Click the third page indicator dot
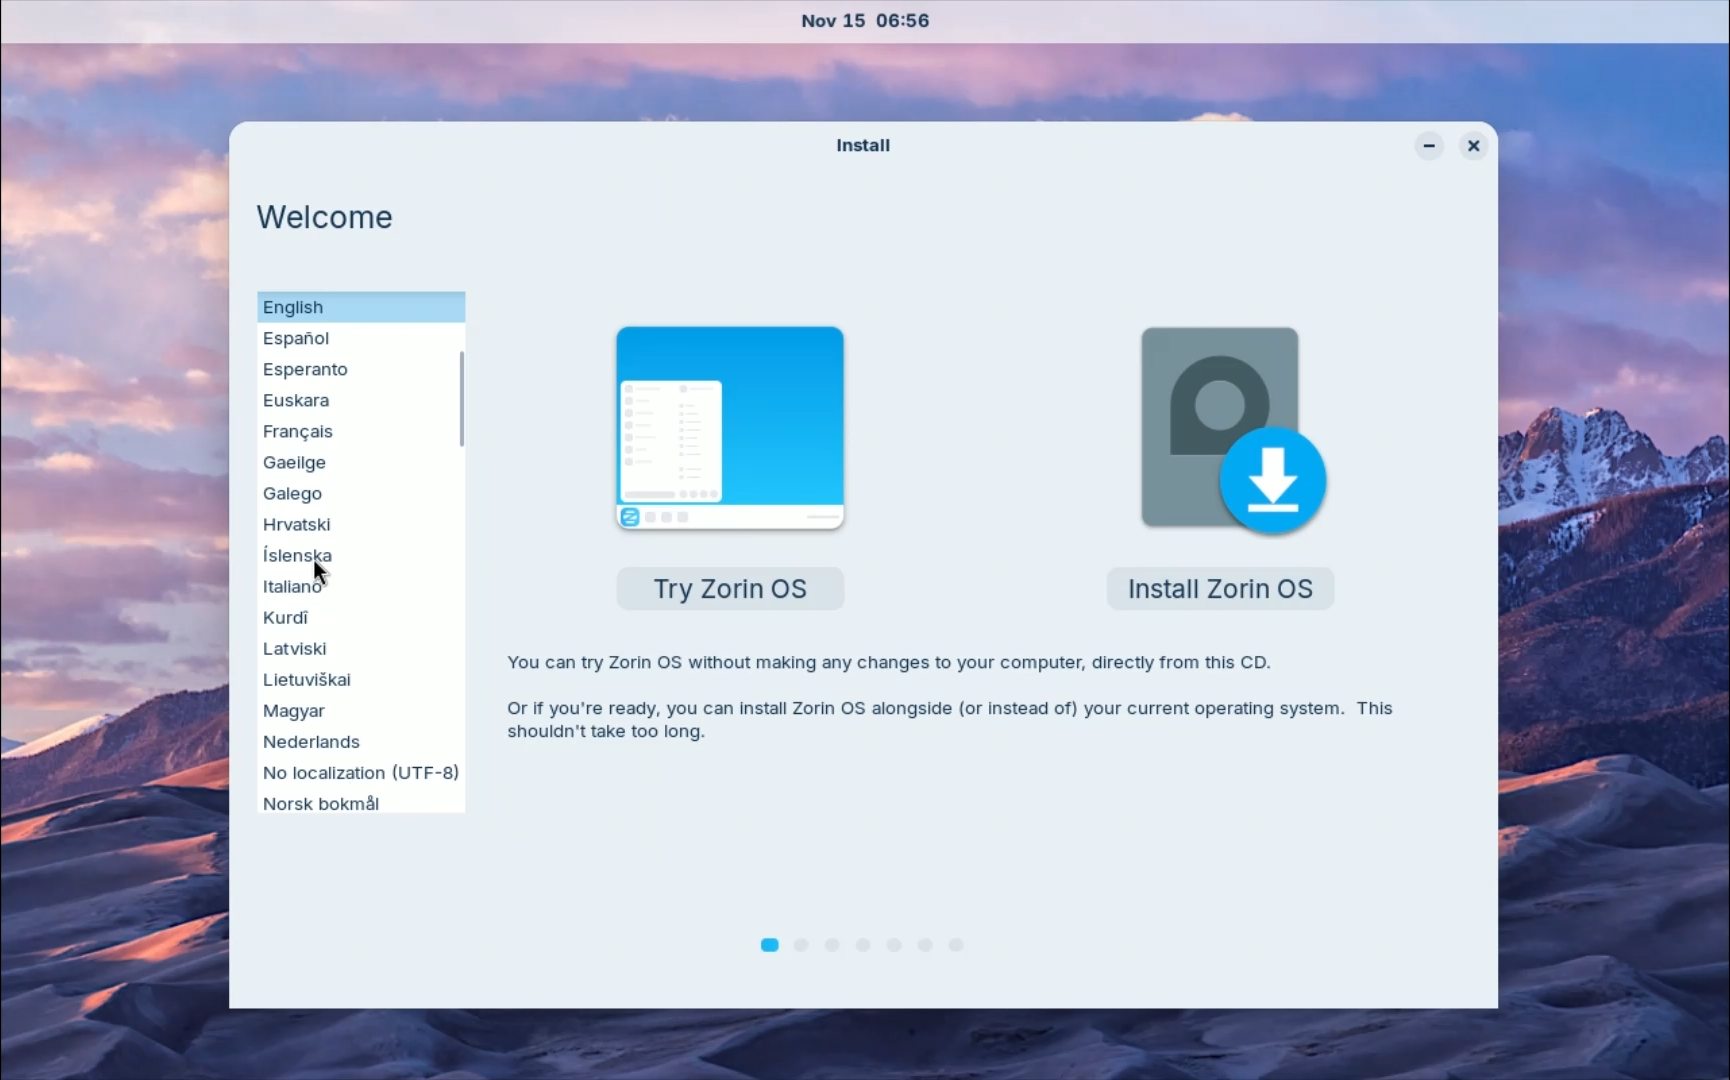The width and height of the screenshot is (1730, 1080). tap(831, 944)
